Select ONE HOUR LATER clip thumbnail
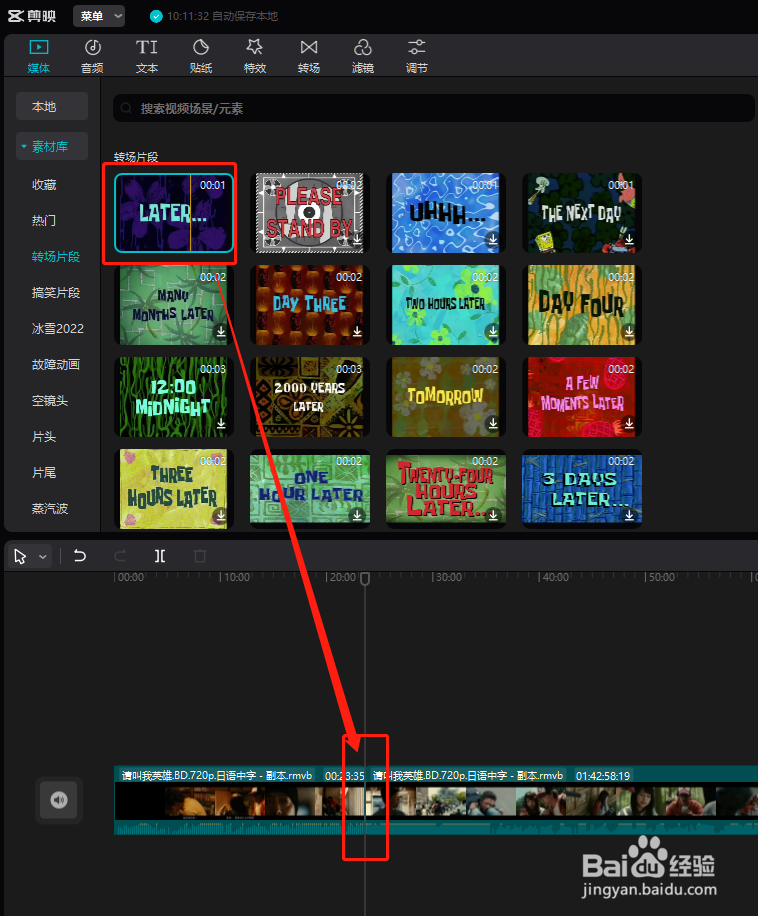758x916 pixels. (x=310, y=489)
